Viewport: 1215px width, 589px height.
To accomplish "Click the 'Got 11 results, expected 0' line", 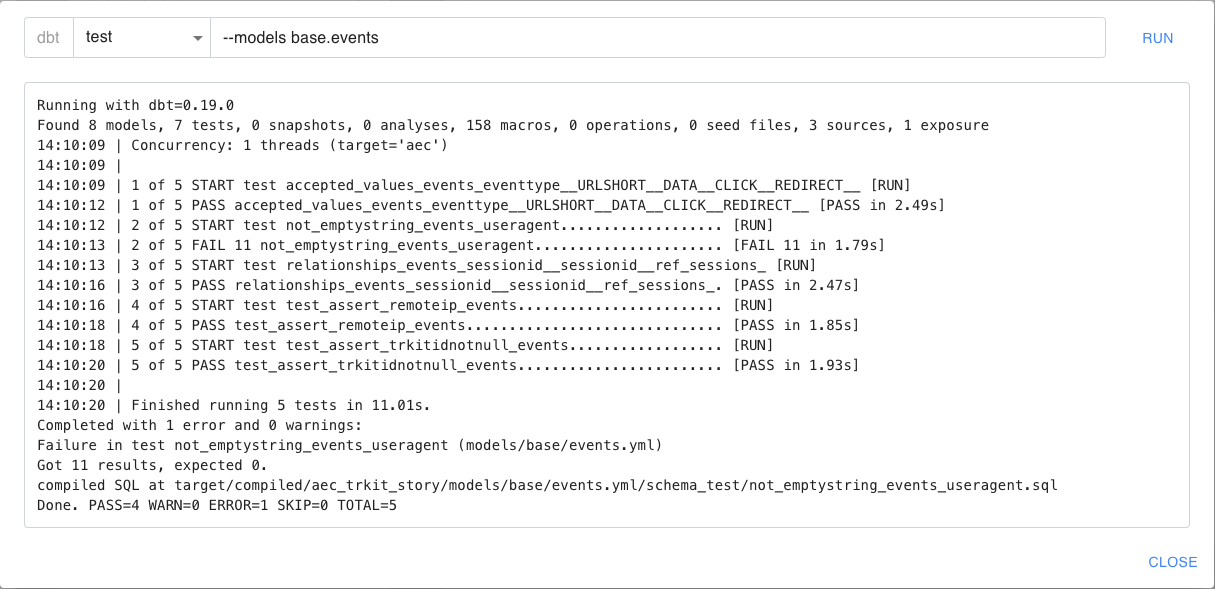I will (152, 465).
